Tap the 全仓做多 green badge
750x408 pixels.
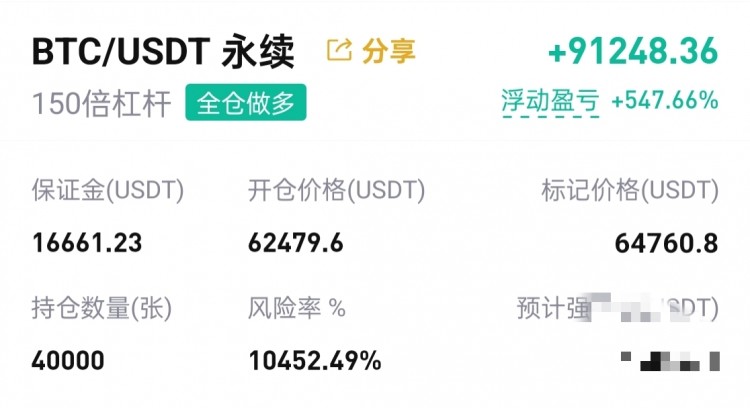tap(246, 102)
